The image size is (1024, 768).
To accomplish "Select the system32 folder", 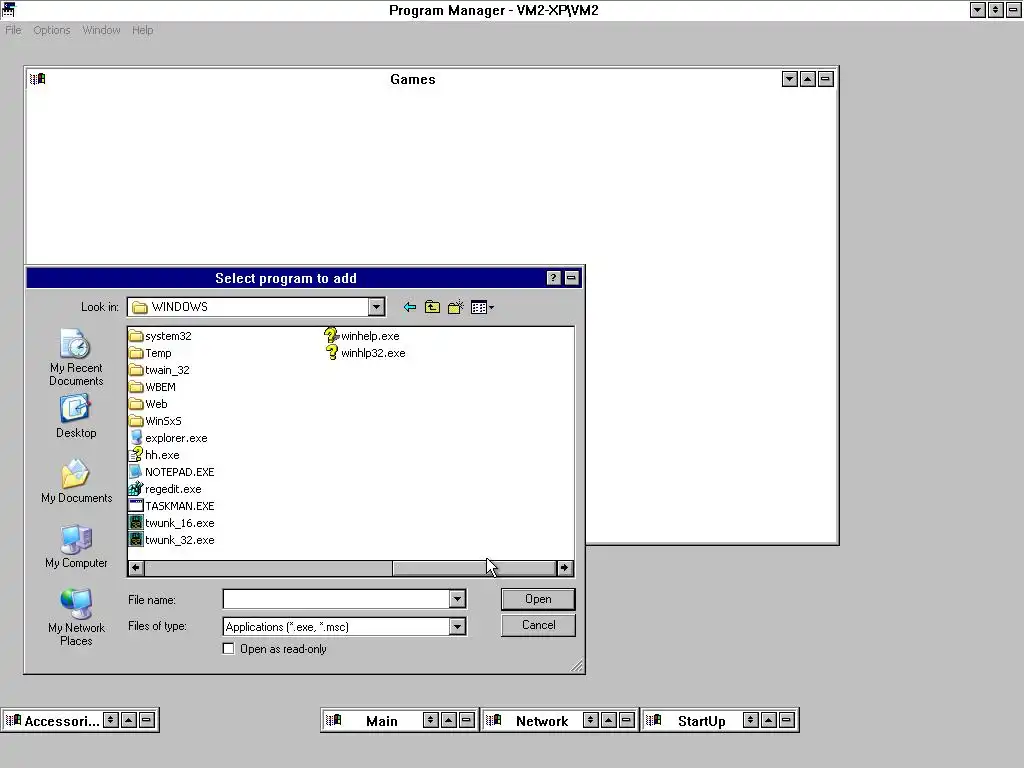I will click(161, 336).
